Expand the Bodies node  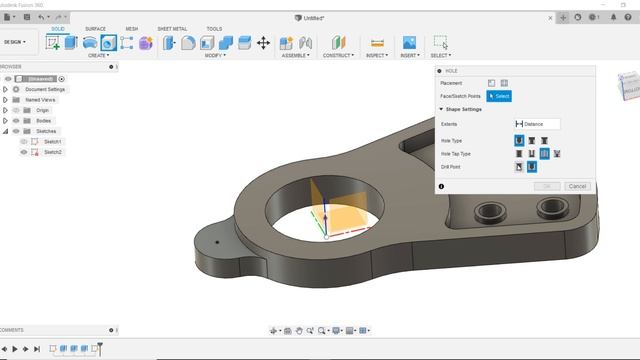pos(5,121)
